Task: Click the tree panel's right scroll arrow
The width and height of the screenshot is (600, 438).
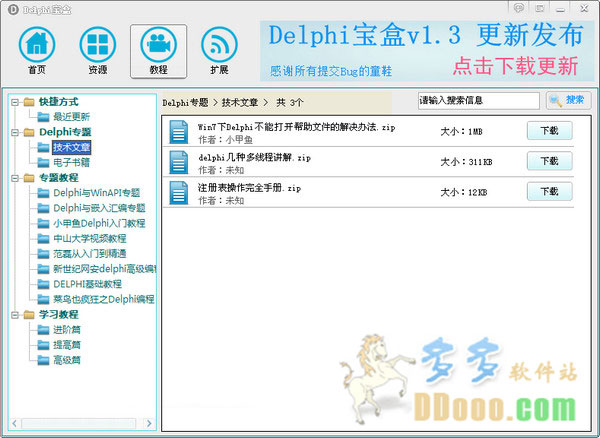Action: point(149,423)
